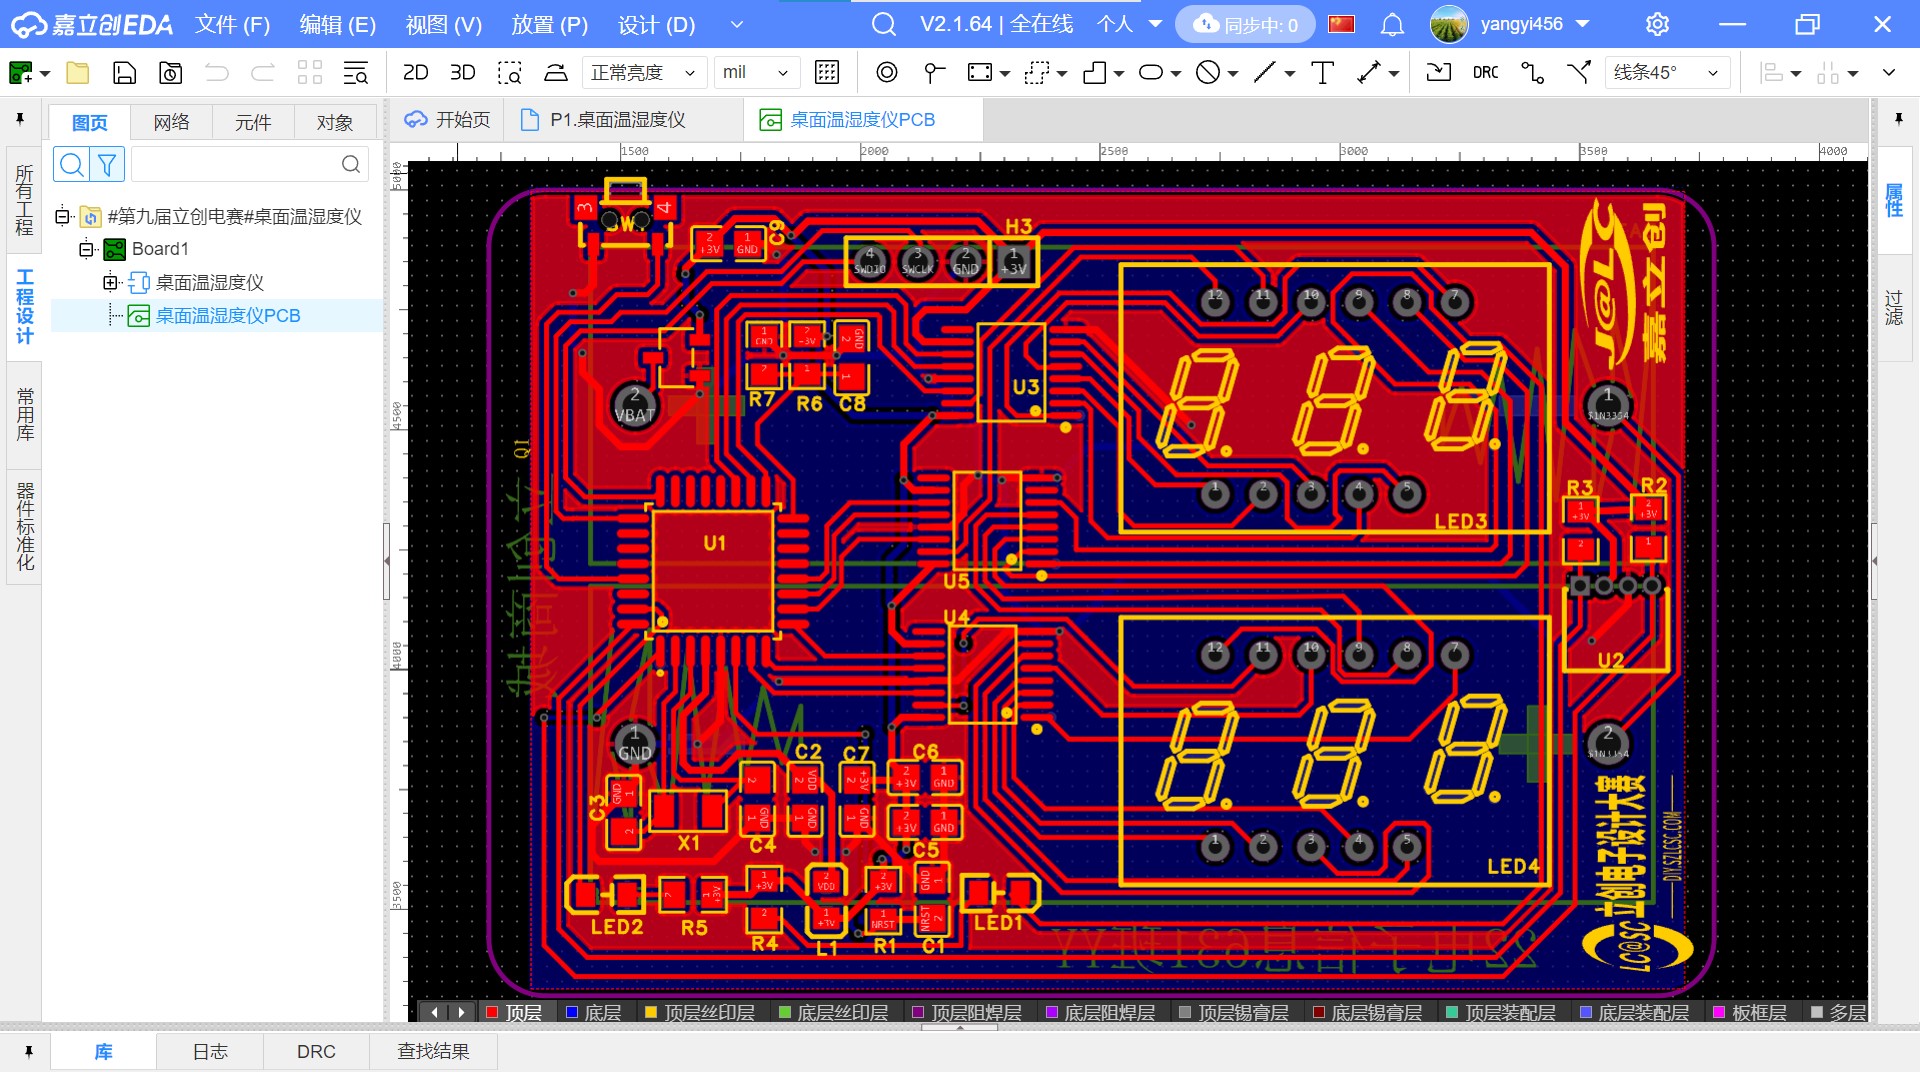Image resolution: width=1920 pixels, height=1072 pixels.
Task: Select the dimension measure tool
Action: (x=1368, y=72)
